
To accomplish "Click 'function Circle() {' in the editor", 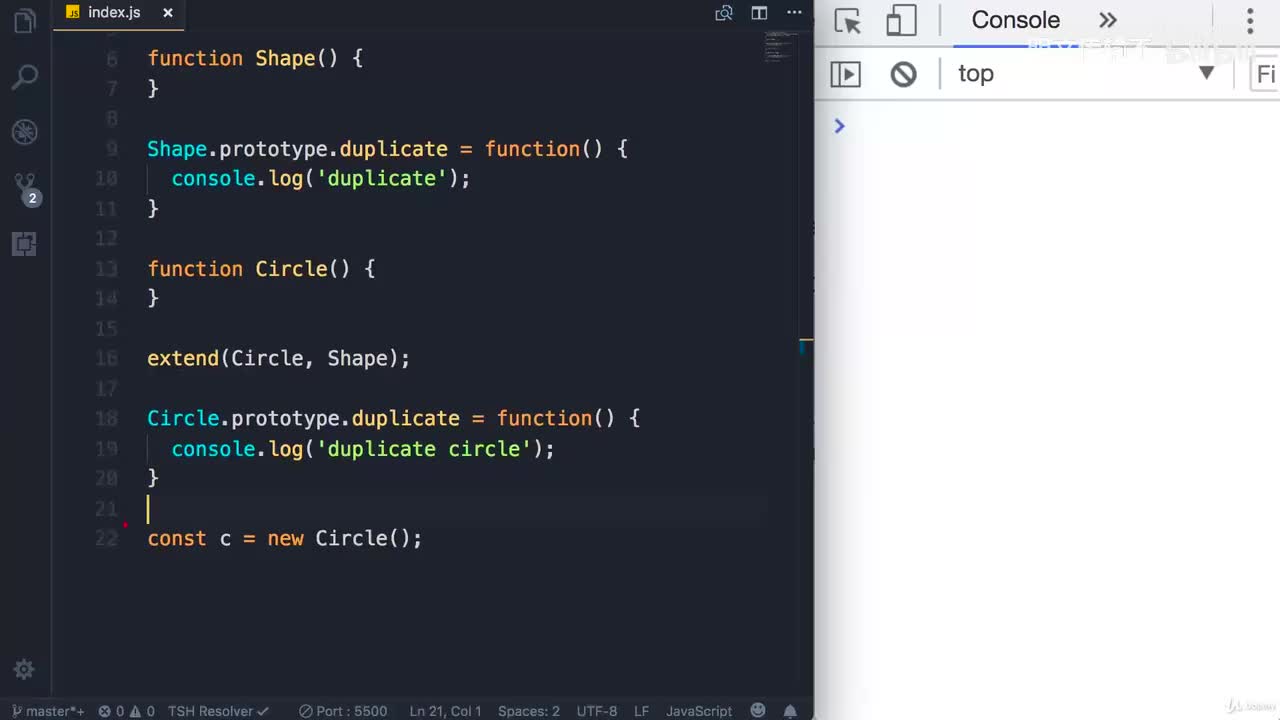I will point(261,268).
